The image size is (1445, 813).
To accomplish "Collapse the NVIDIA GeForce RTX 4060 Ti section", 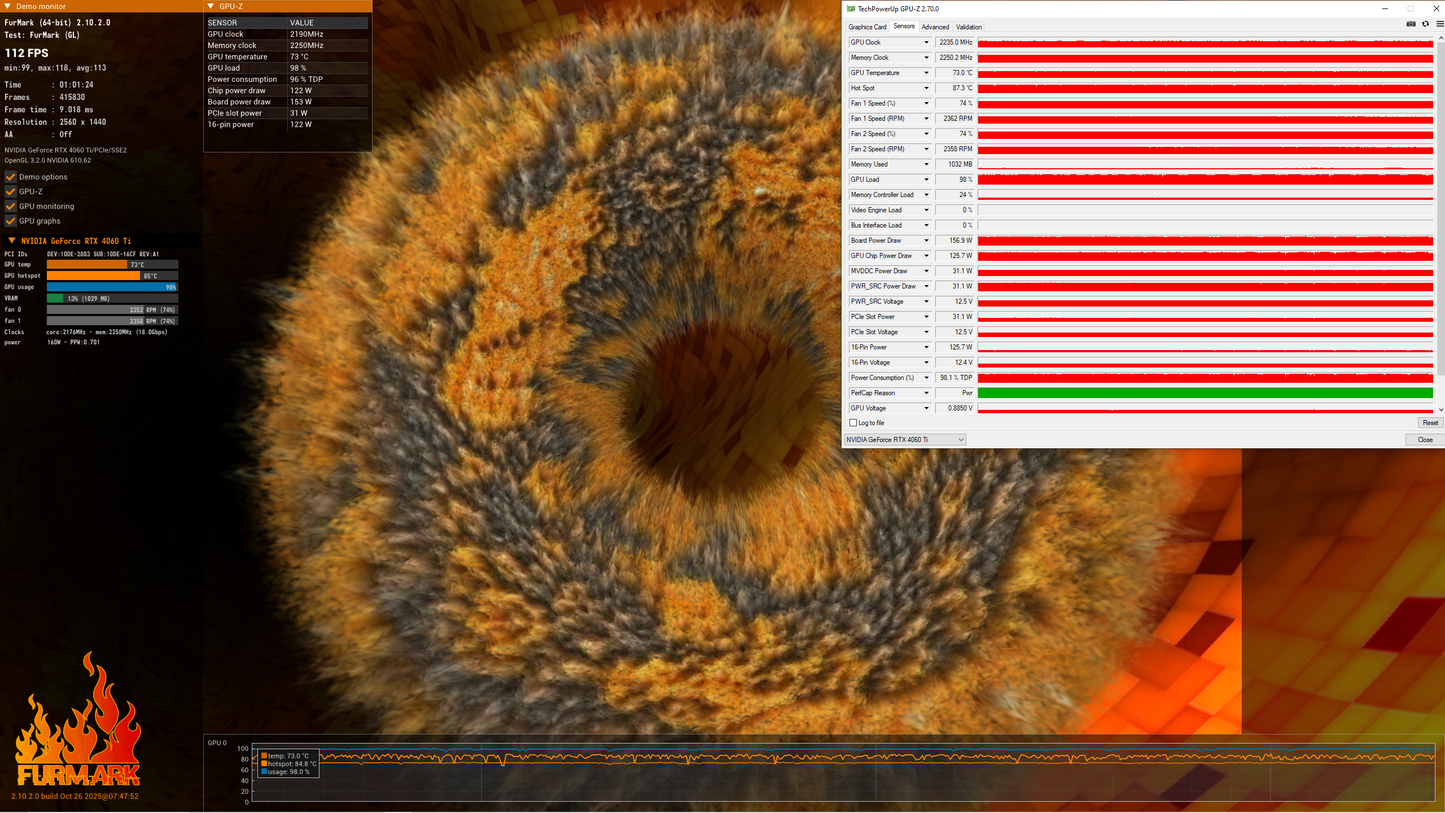I will coord(11,241).
